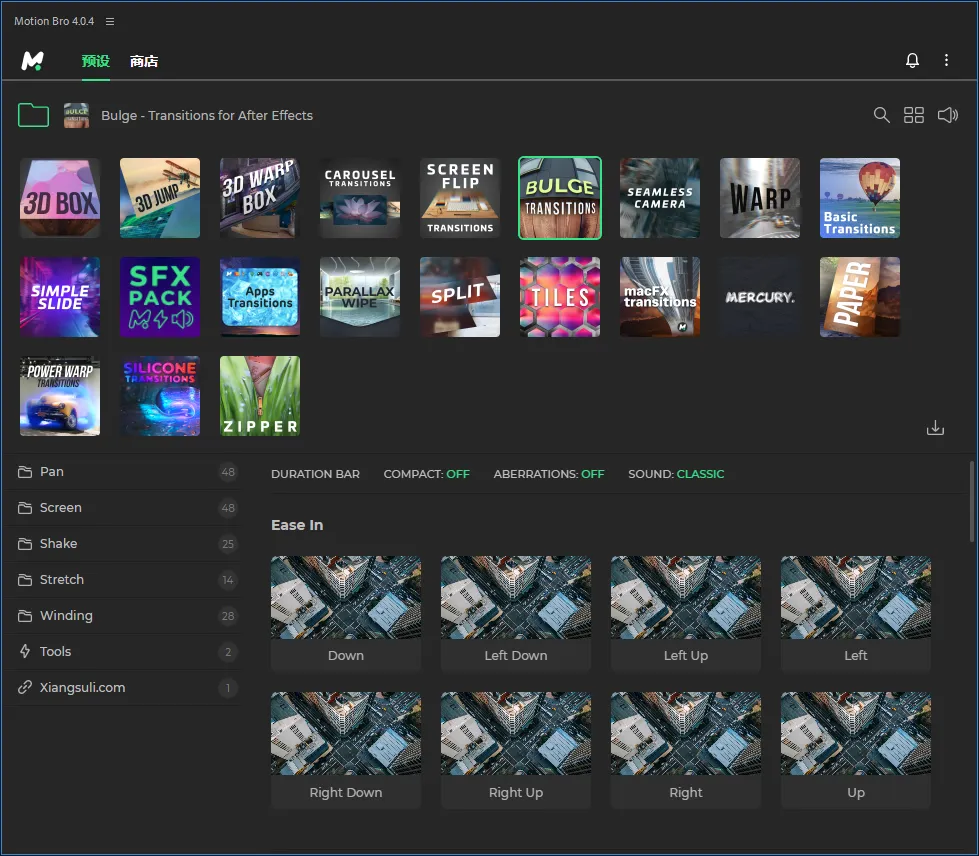
Task: Select the 预设 tab
Action: click(x=96, y=61)
